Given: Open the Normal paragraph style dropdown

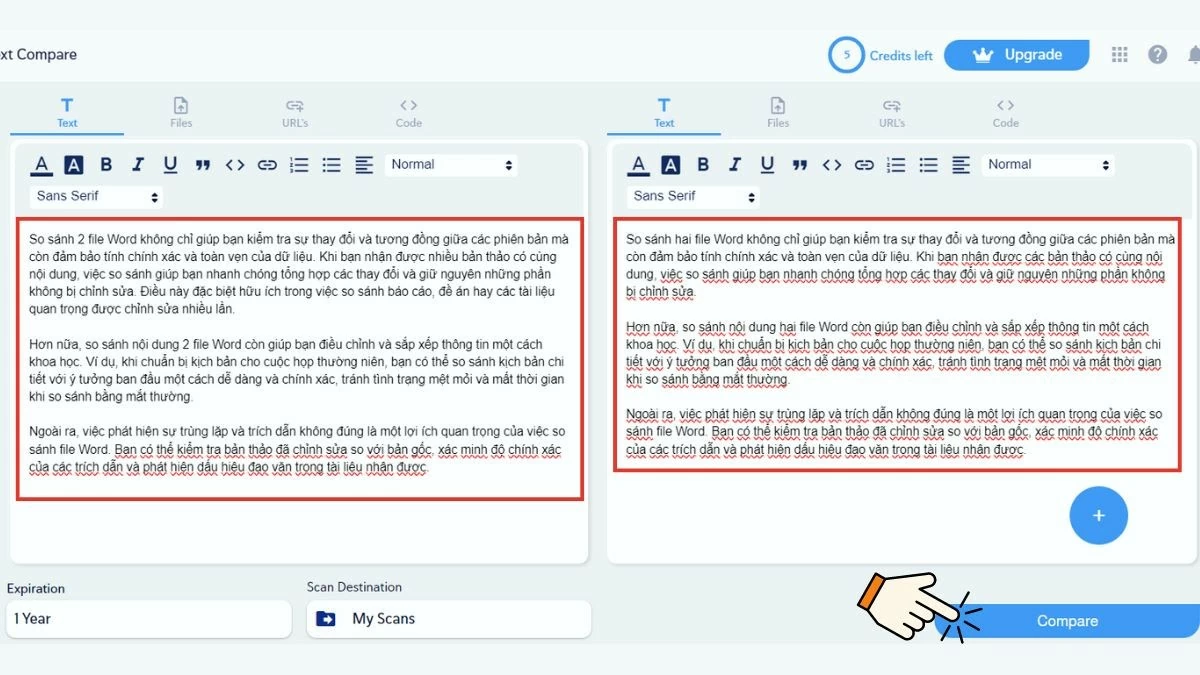Looking at the screenshot, I should 451,164.
